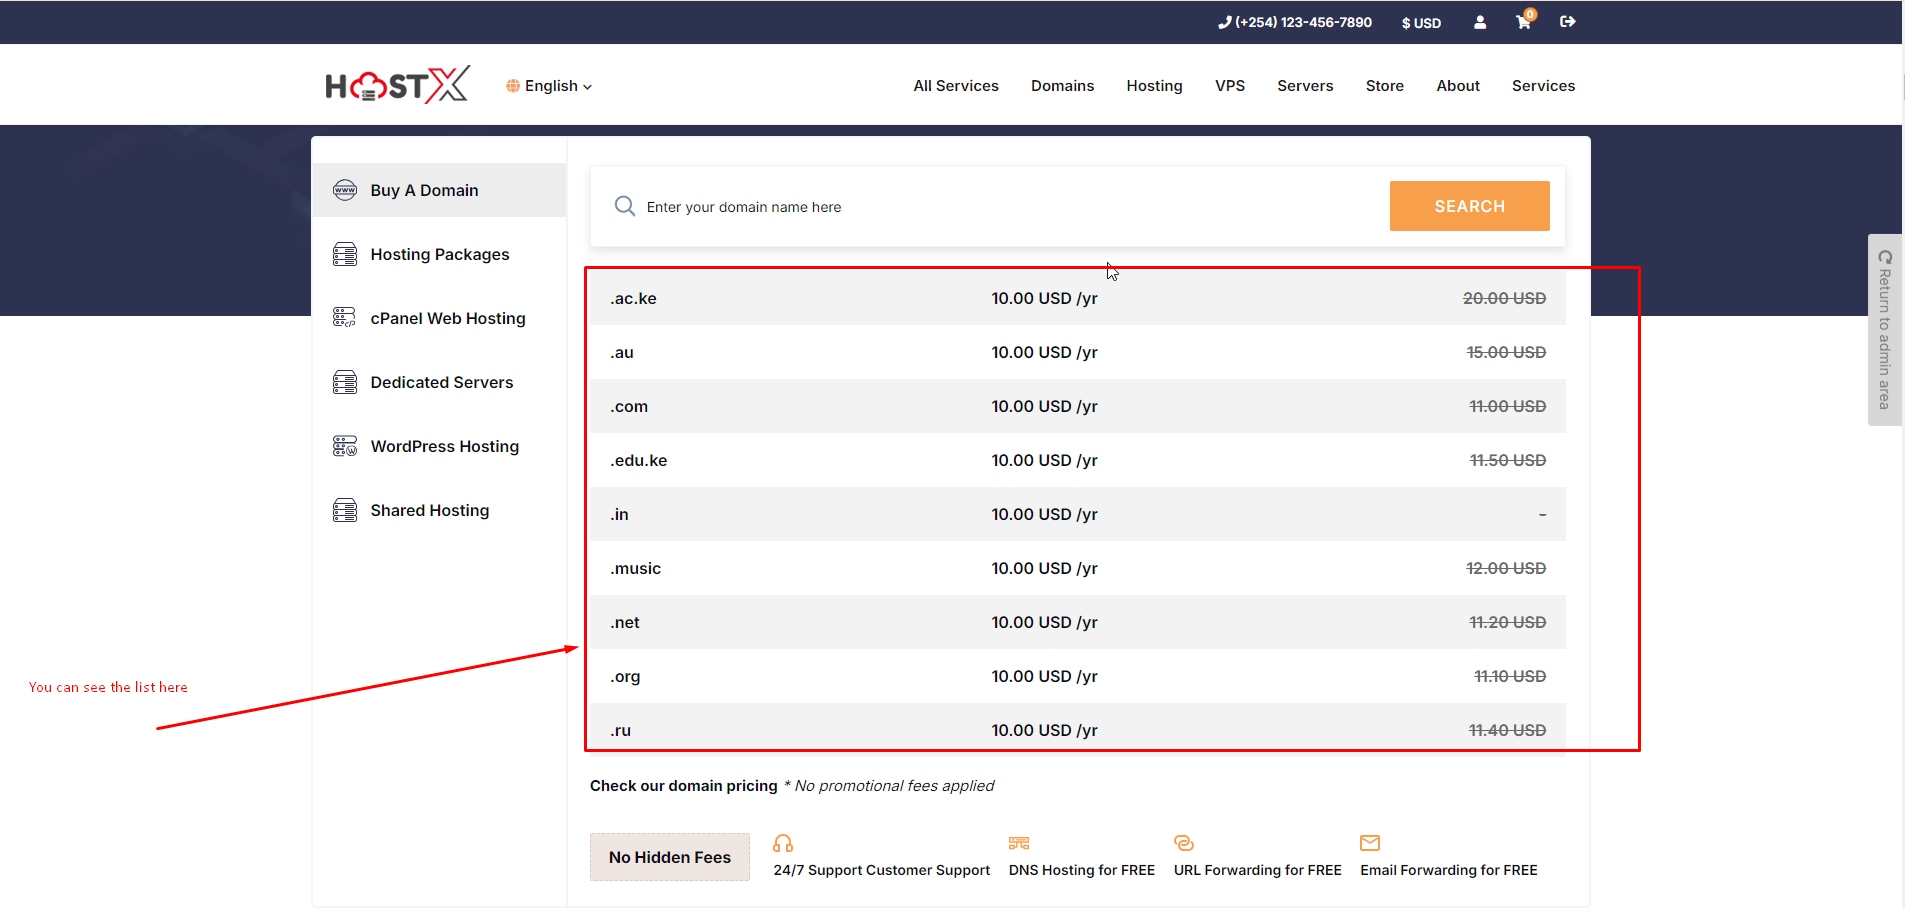Select WordPress Hosting in sidebar

click(x=444, y=446)
